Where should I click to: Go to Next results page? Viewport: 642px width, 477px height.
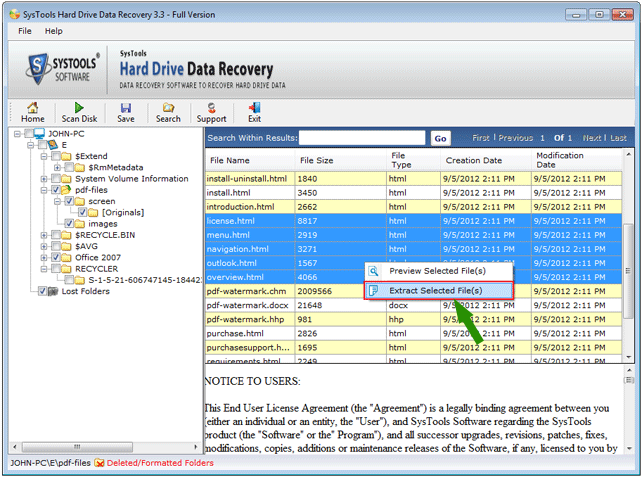[x=592, y=138]
